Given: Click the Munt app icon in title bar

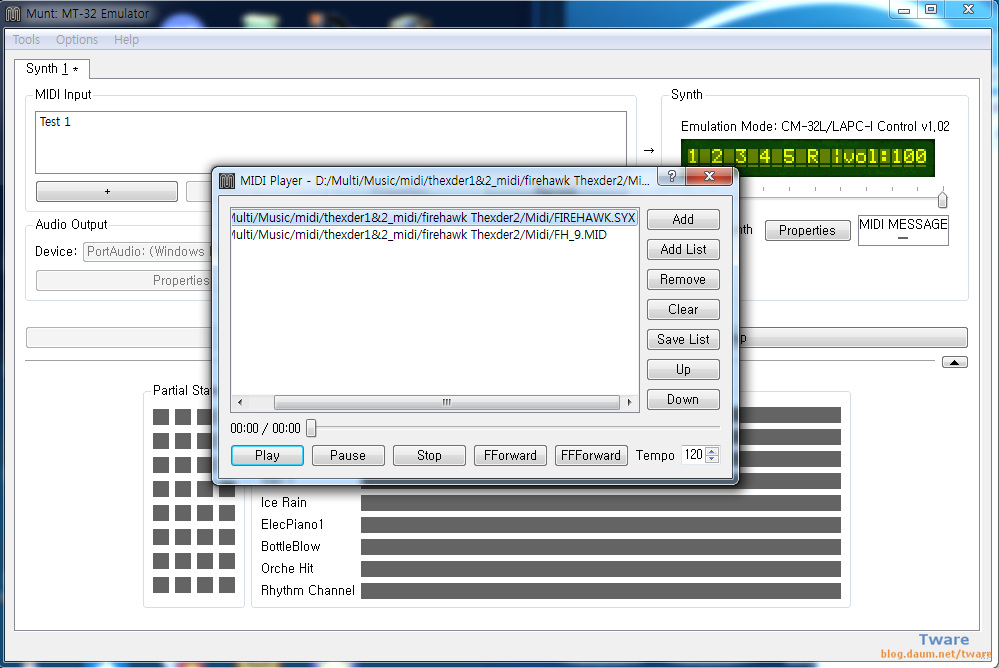Looking at the screenshot, I should (13, 13).
